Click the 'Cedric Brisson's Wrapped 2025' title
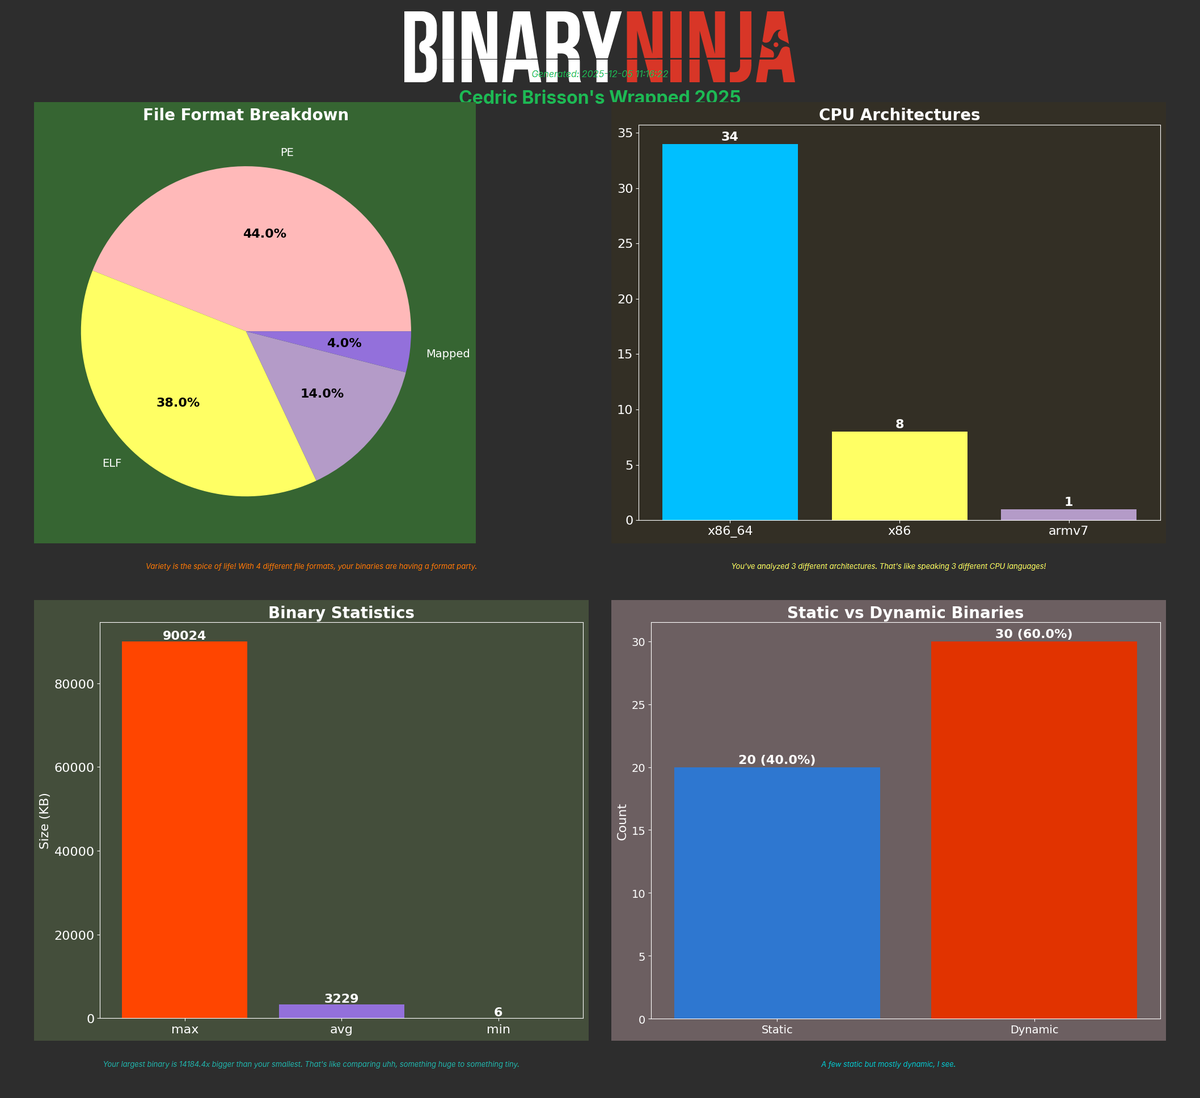 pyautogui.click(x=600, y=97)
